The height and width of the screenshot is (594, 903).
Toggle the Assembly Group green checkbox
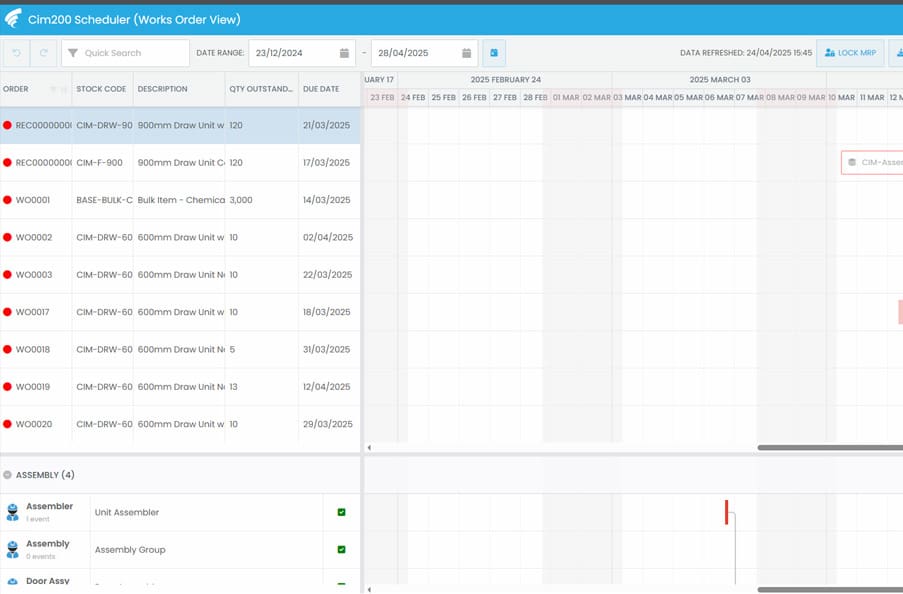click(x=342, y=550)
